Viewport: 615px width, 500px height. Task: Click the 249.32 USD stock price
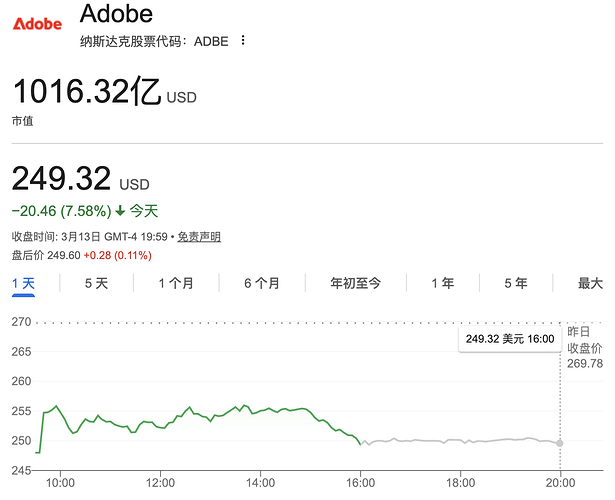pos(61,179)
